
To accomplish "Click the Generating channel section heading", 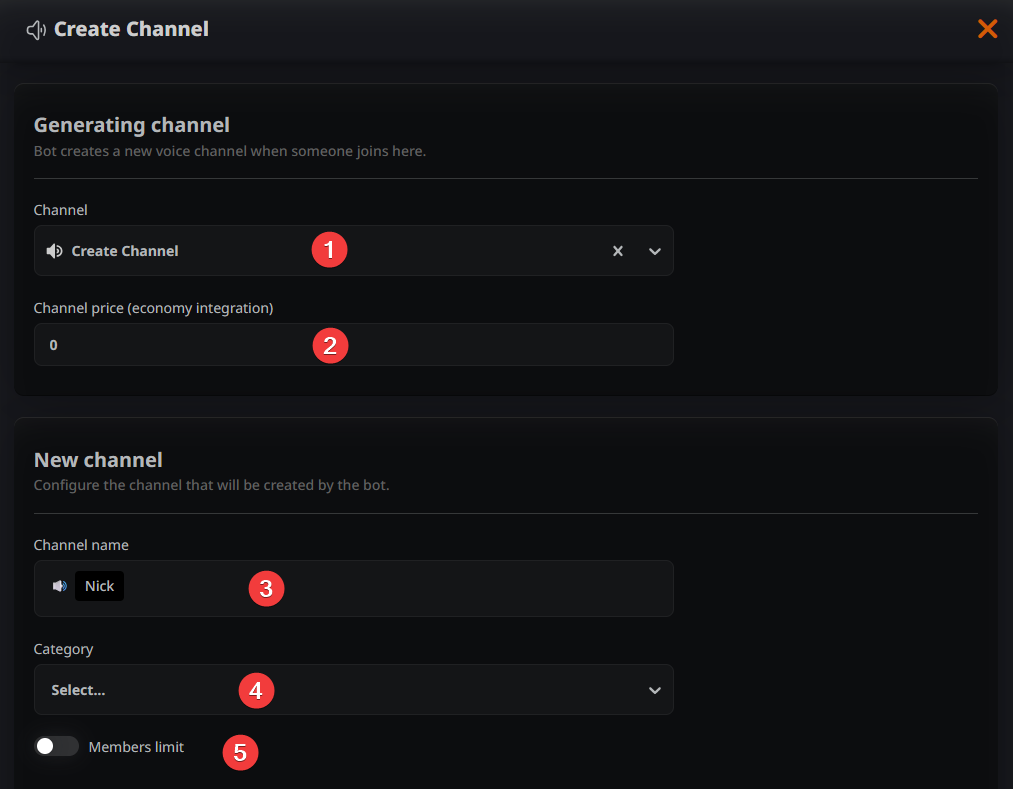I will (132, 125).
